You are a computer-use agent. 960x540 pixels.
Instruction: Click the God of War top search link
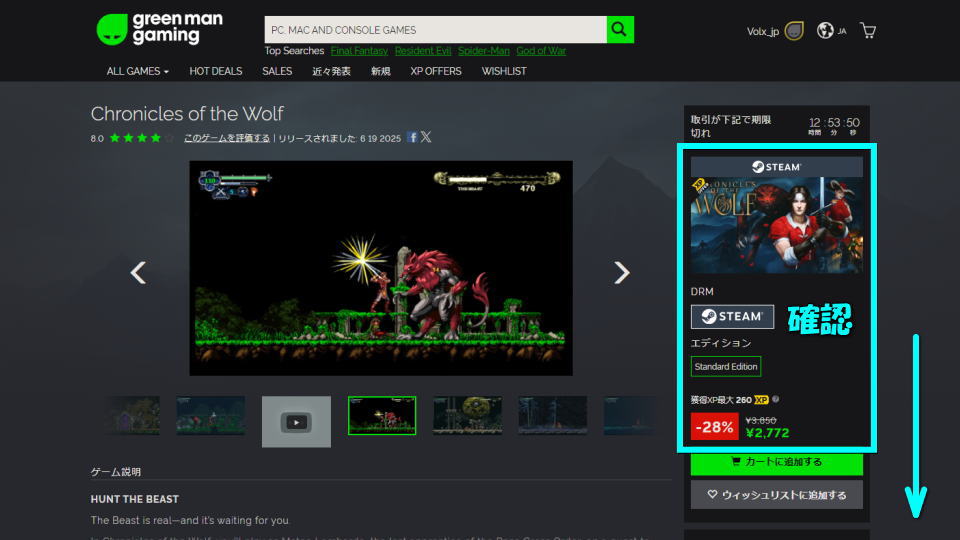(x=541, y=51)
